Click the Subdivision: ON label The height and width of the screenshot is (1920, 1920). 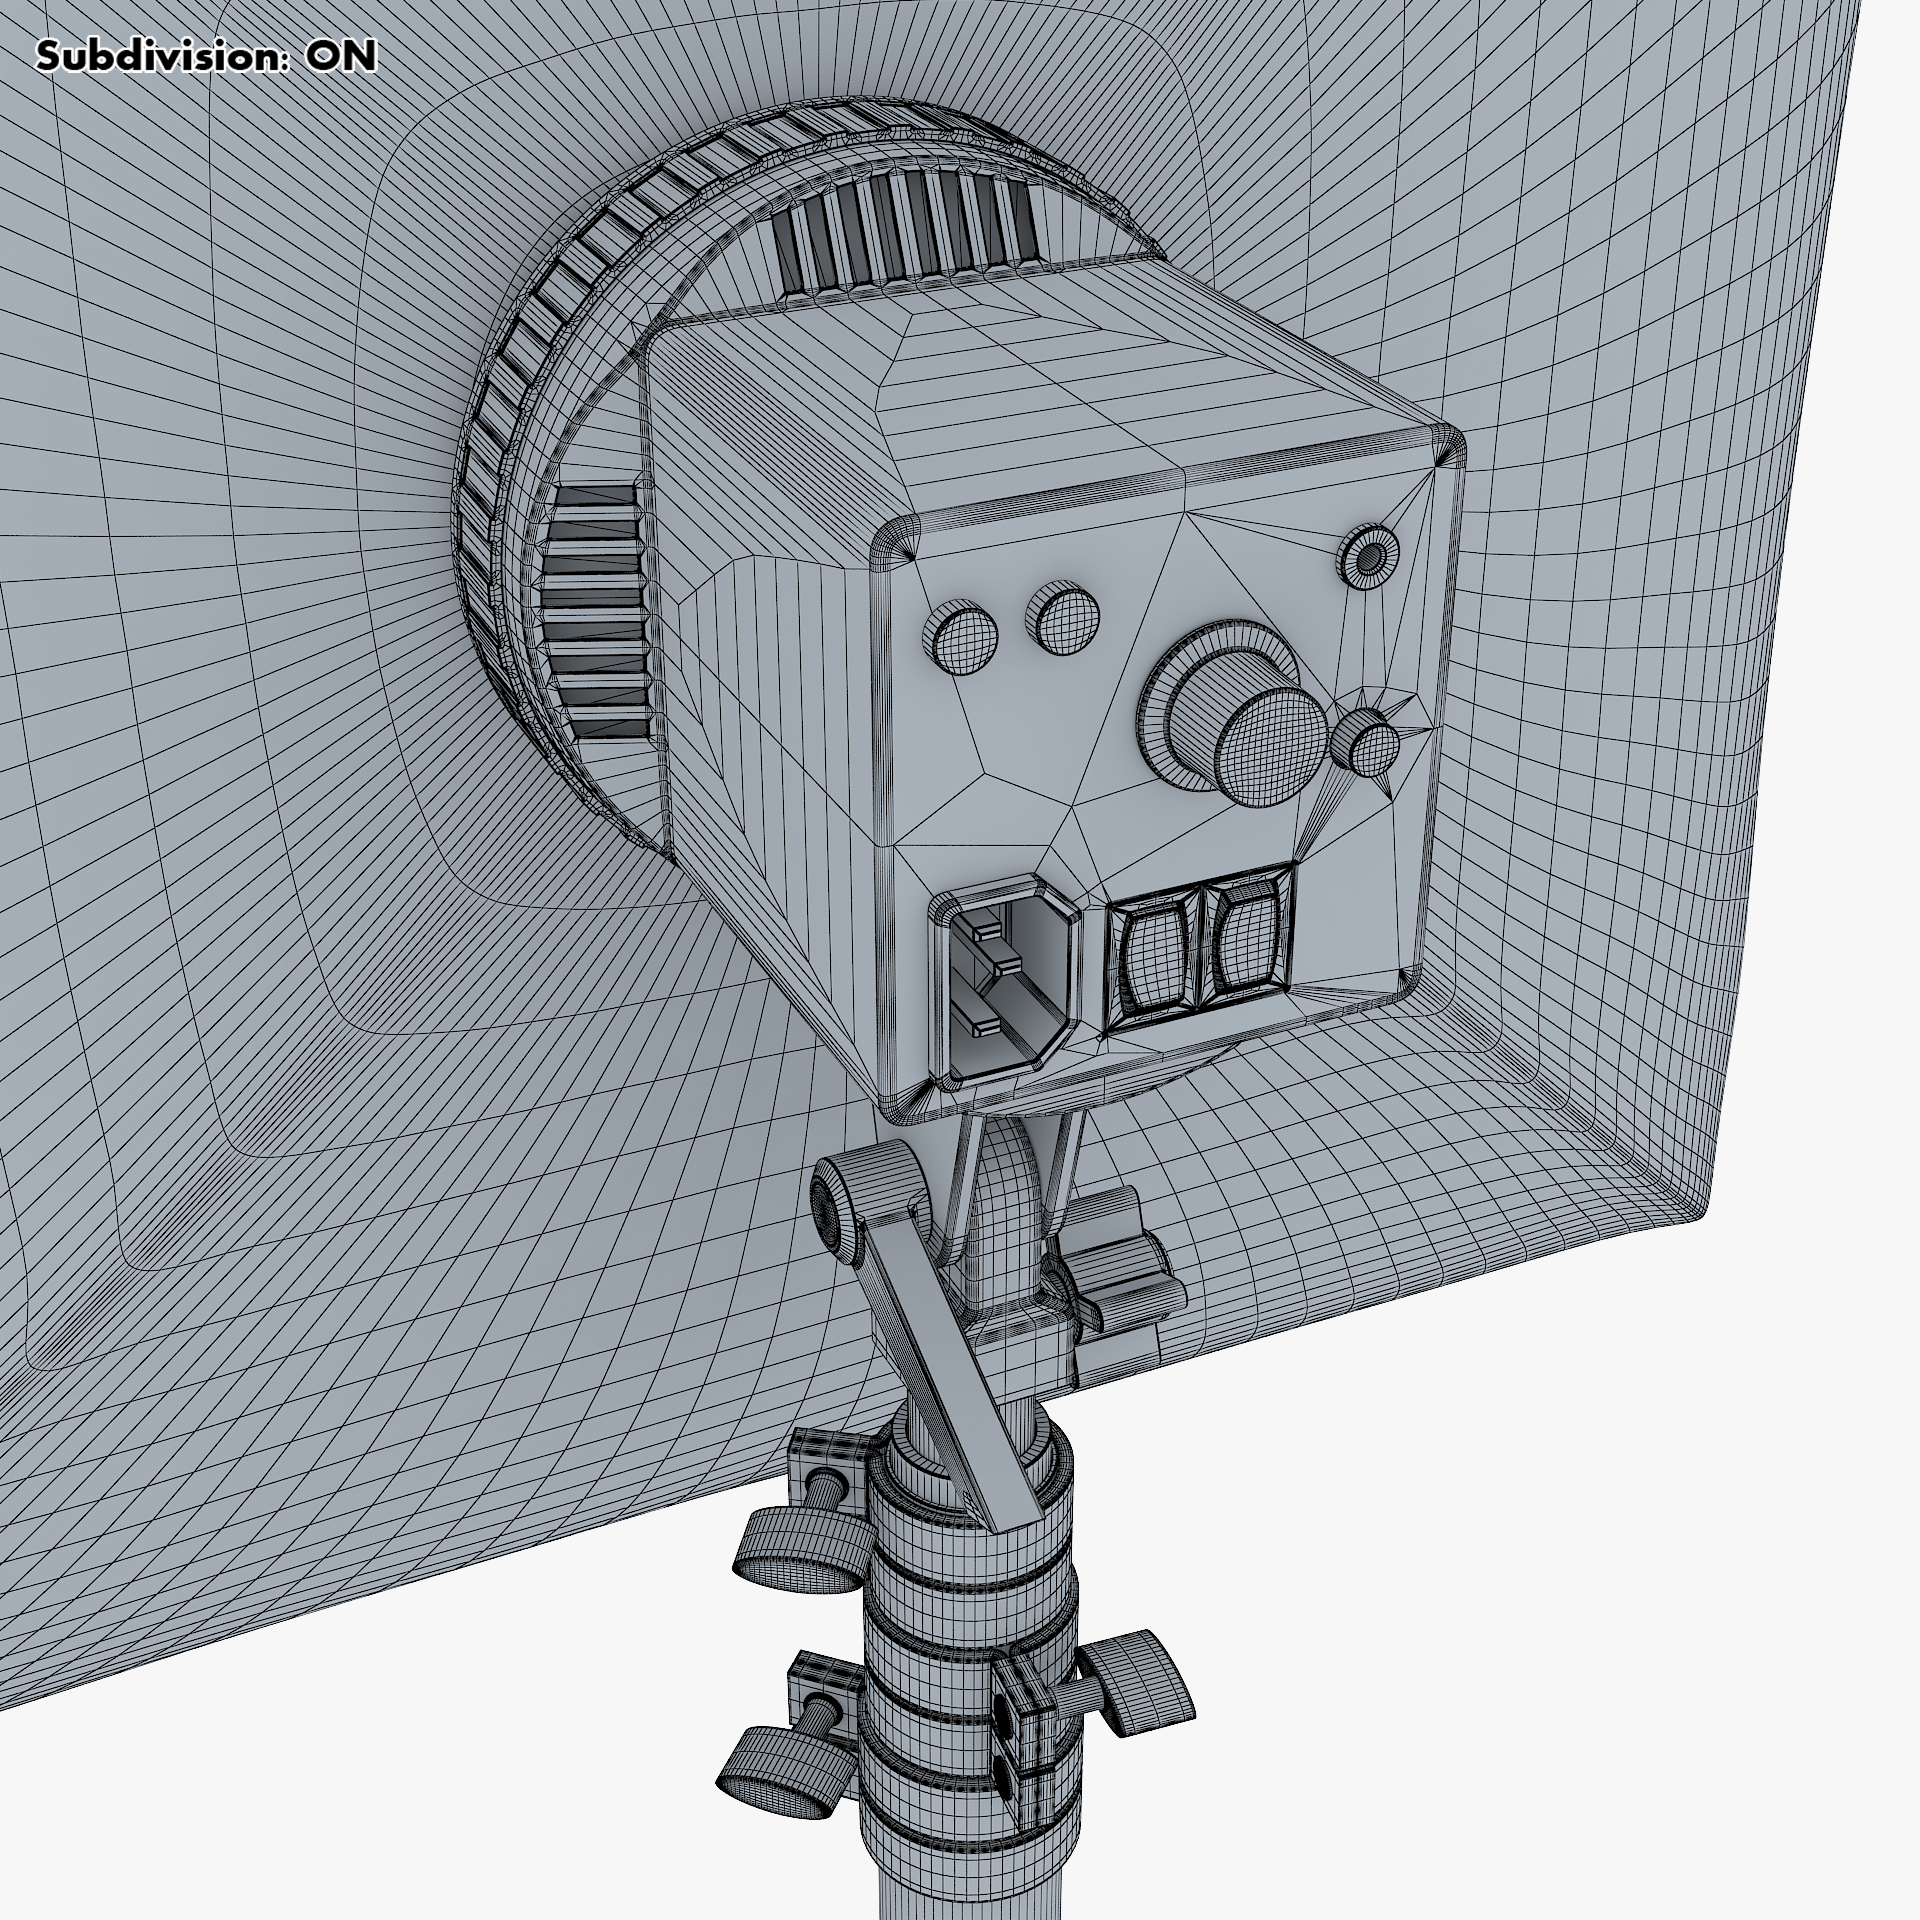206,57
